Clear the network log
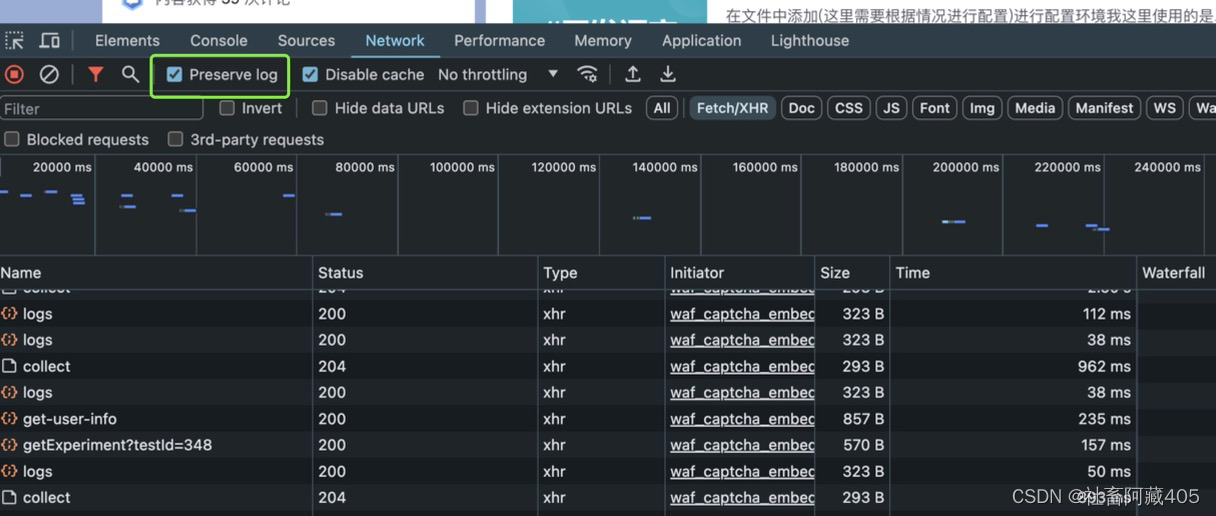 (x=49, y=74)
